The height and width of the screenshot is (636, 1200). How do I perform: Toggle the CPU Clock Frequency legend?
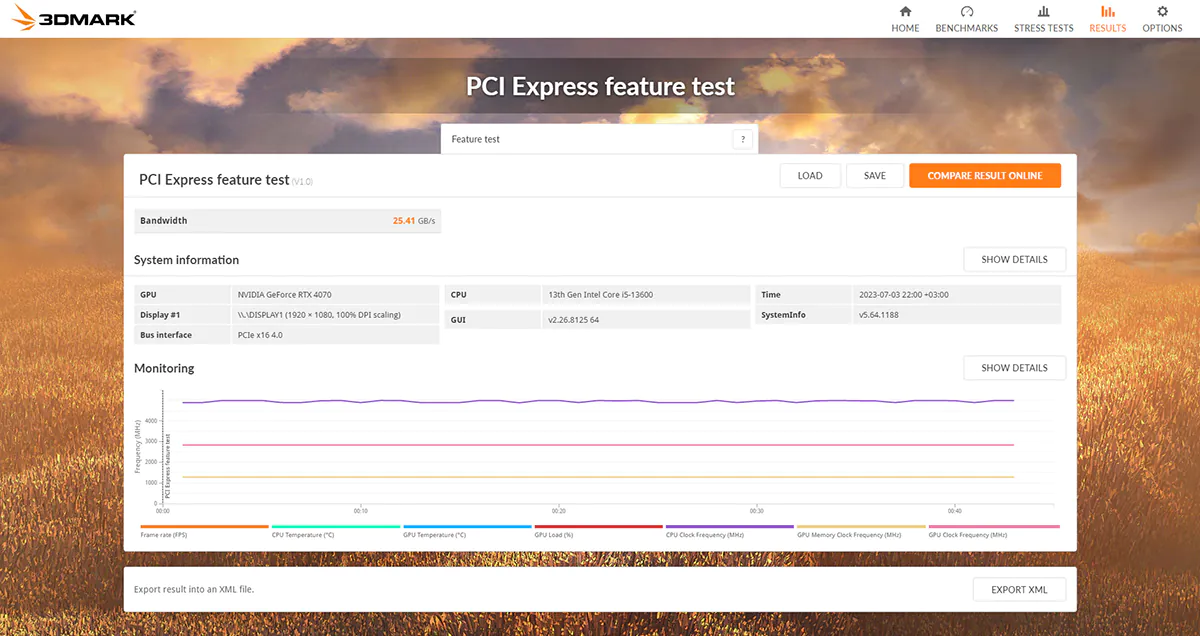(x=730, y=531)
